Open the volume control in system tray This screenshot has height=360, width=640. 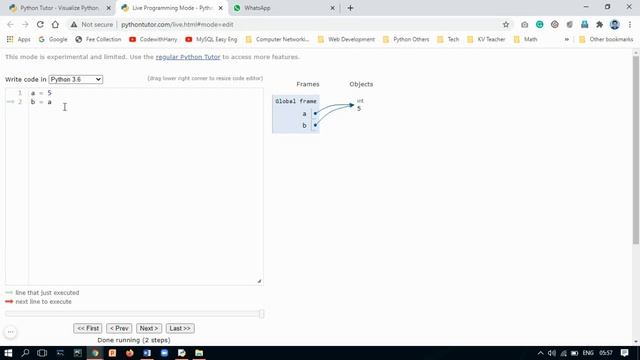(552, 353)
